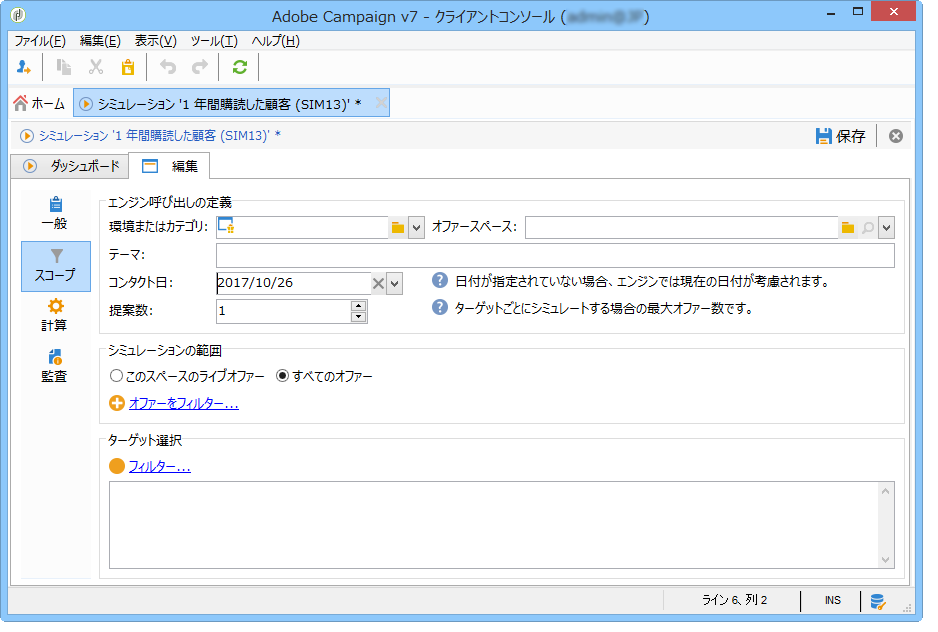Click orange circle icon beside フィルター
The width and height of the screenshot is (938, 632).
(117, 466)
